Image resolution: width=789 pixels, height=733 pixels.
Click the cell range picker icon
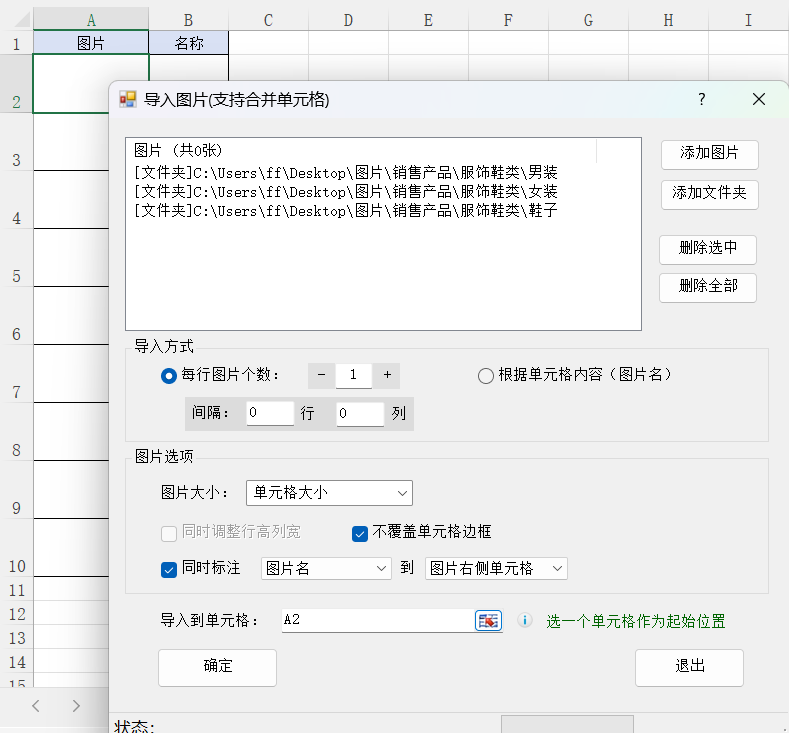(x=487, y=621)
